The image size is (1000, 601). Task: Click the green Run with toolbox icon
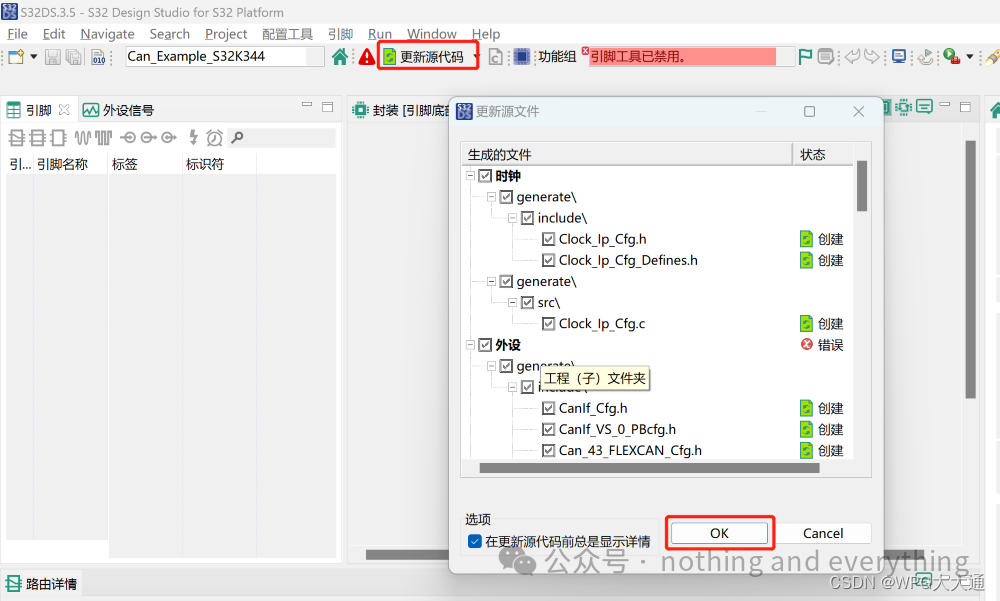952,57
